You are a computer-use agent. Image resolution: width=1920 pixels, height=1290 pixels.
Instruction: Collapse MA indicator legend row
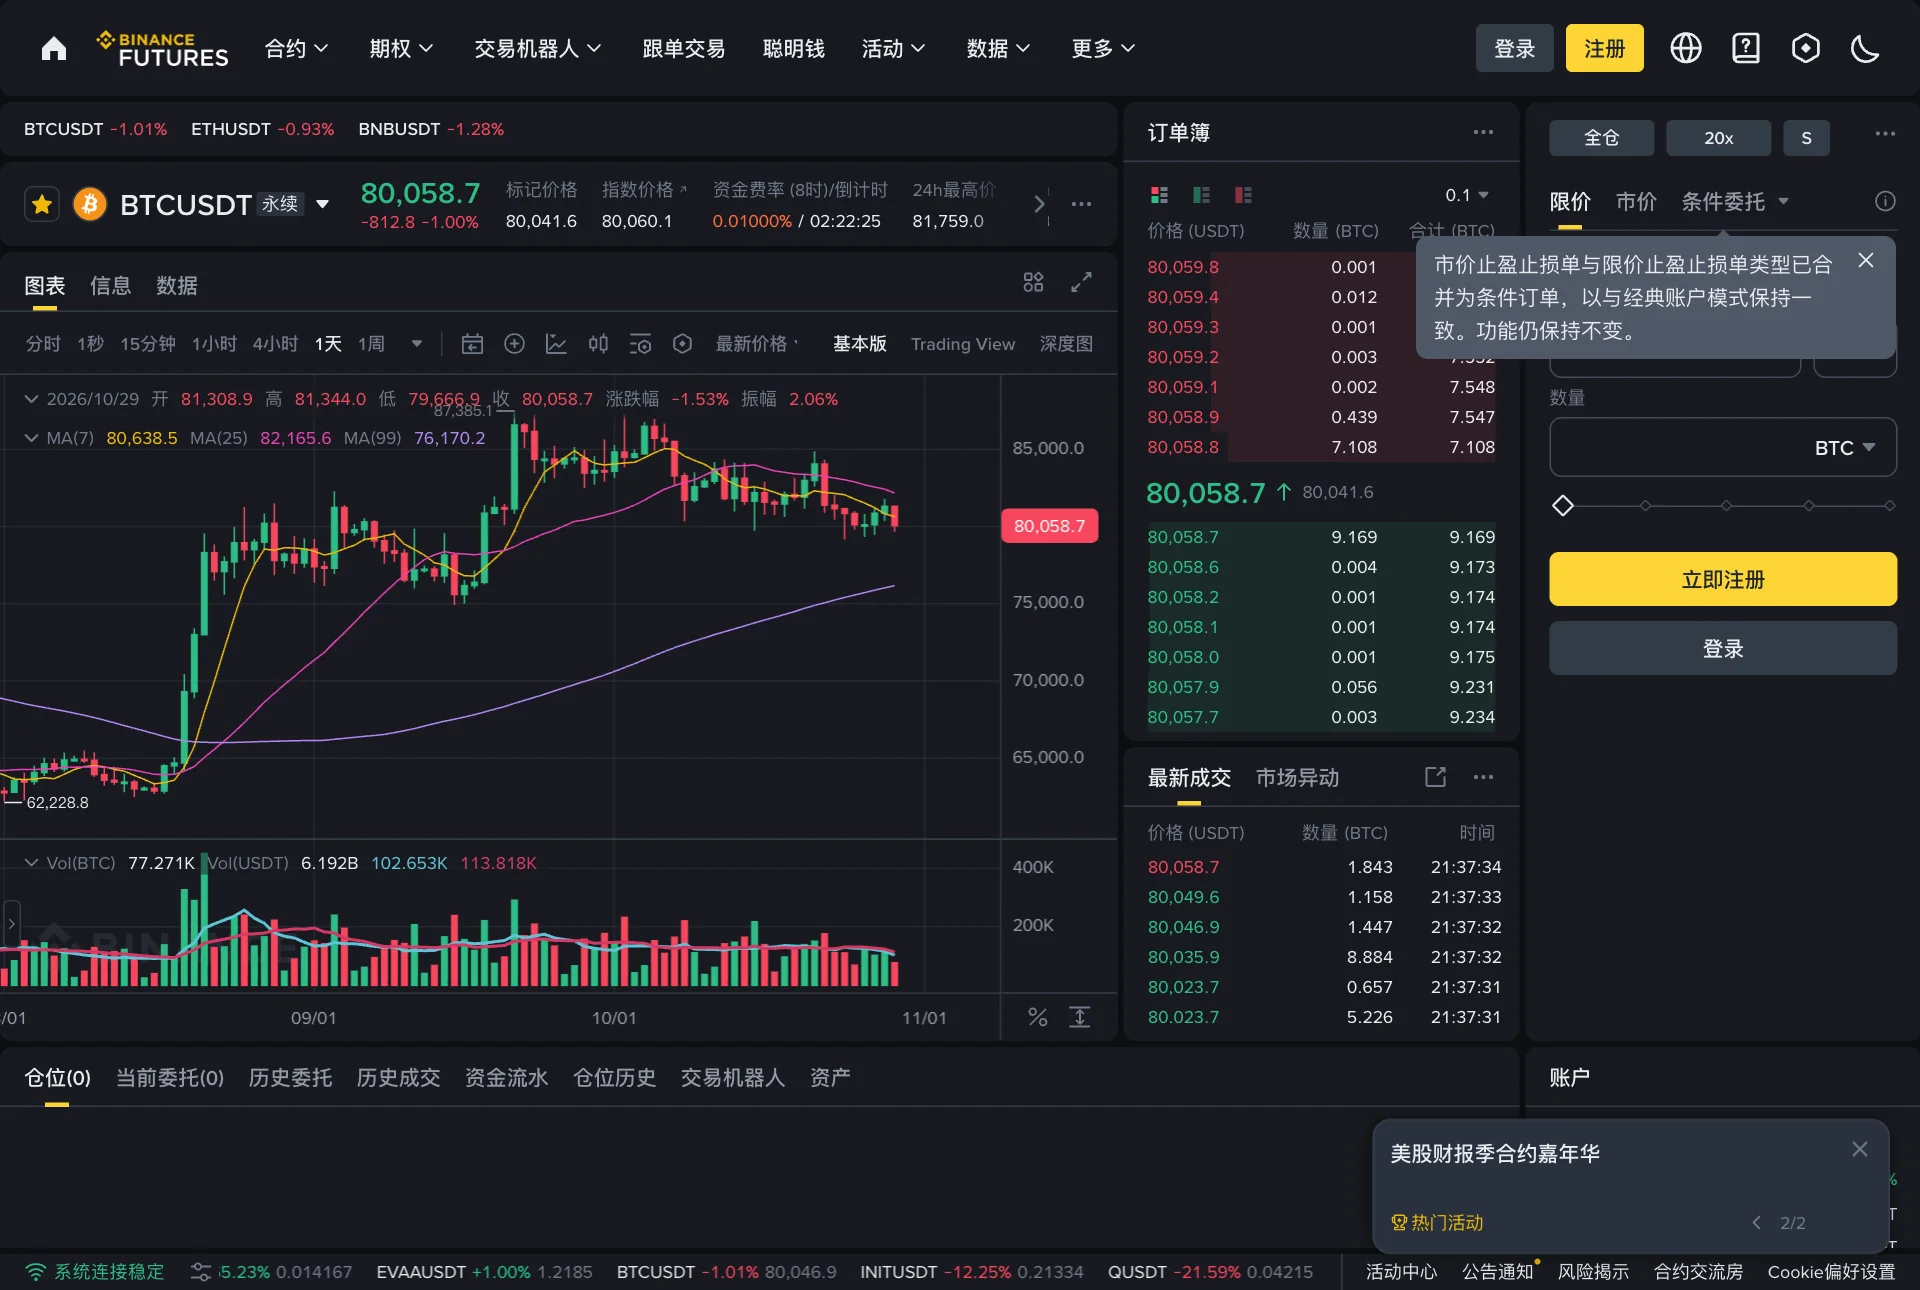(31, 438)
